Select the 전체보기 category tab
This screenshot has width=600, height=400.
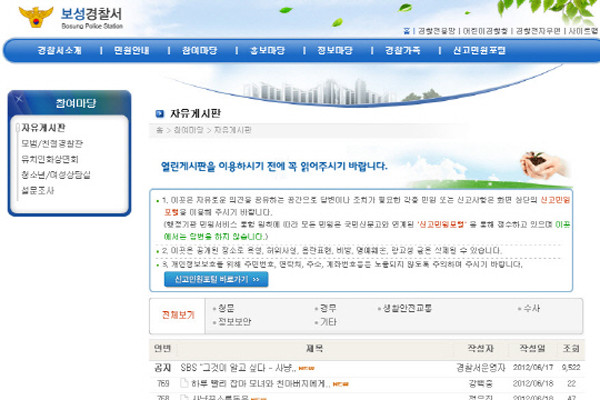click(178, 315)
